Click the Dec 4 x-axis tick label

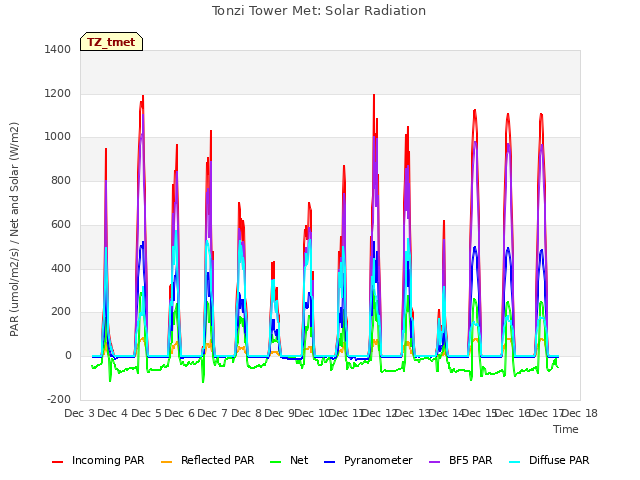pos(113,413)
